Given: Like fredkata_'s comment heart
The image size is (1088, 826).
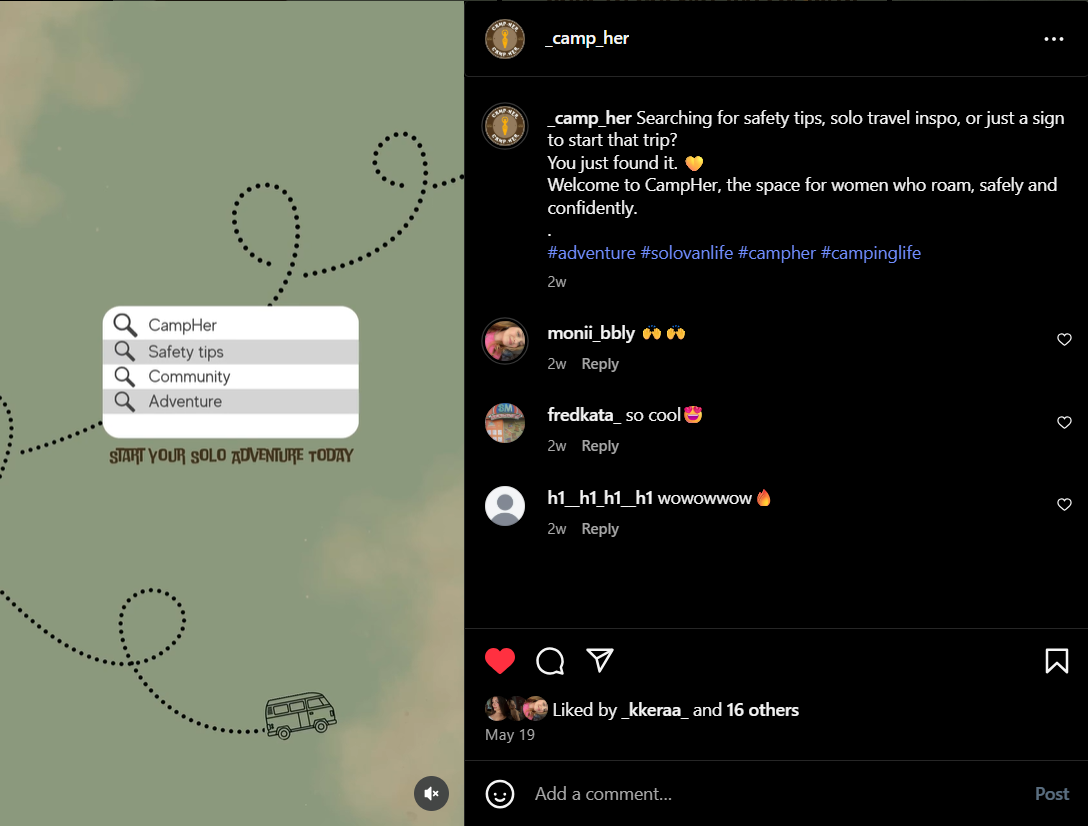Looking at the screenshot, I should [x=1064, y=422].
